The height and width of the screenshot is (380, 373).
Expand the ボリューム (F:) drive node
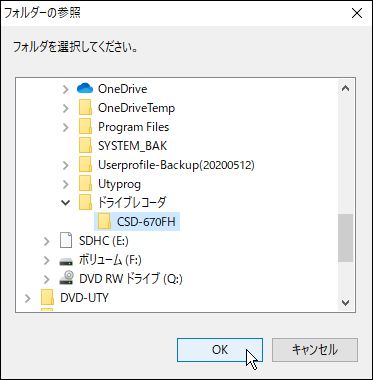click(x=47, y=260)
